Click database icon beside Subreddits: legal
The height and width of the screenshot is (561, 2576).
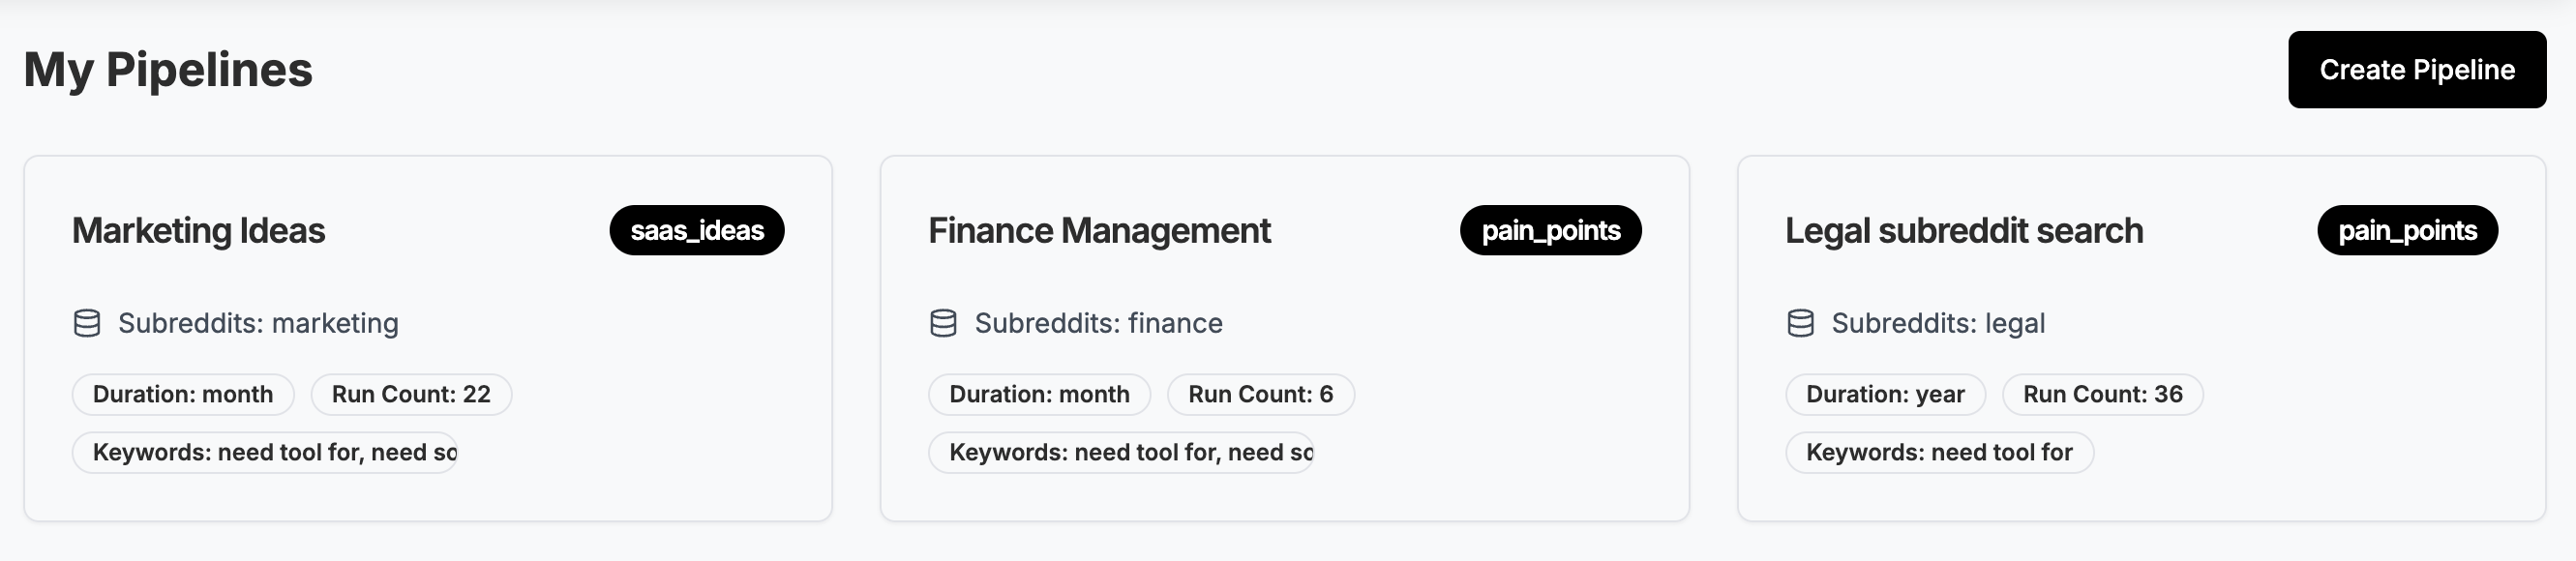tap(1800, 323)
